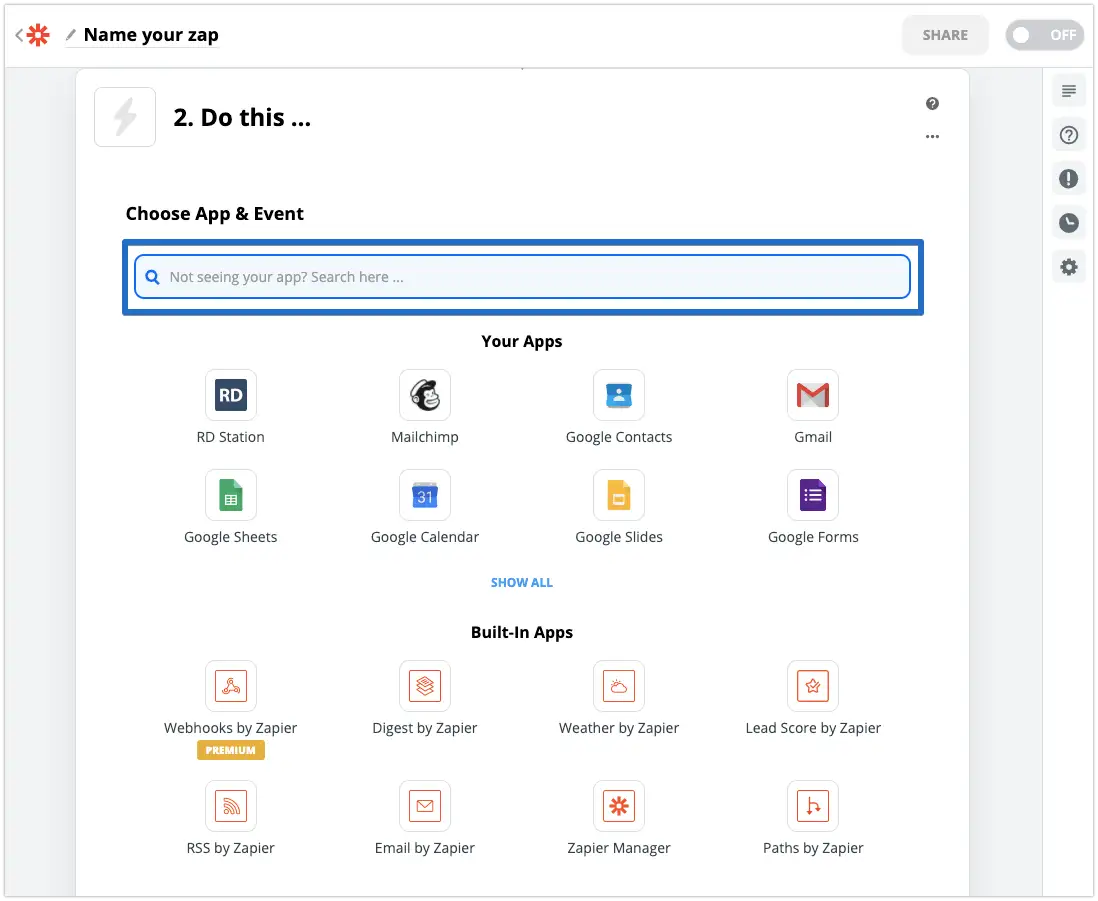Choose Digest by Zapier icon
This screenshot has height=901, width=1098.
click(x=425, y=686)
